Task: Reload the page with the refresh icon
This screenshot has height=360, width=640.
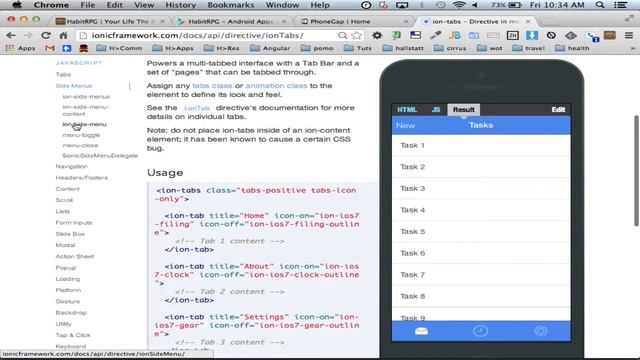Action: 46,36
